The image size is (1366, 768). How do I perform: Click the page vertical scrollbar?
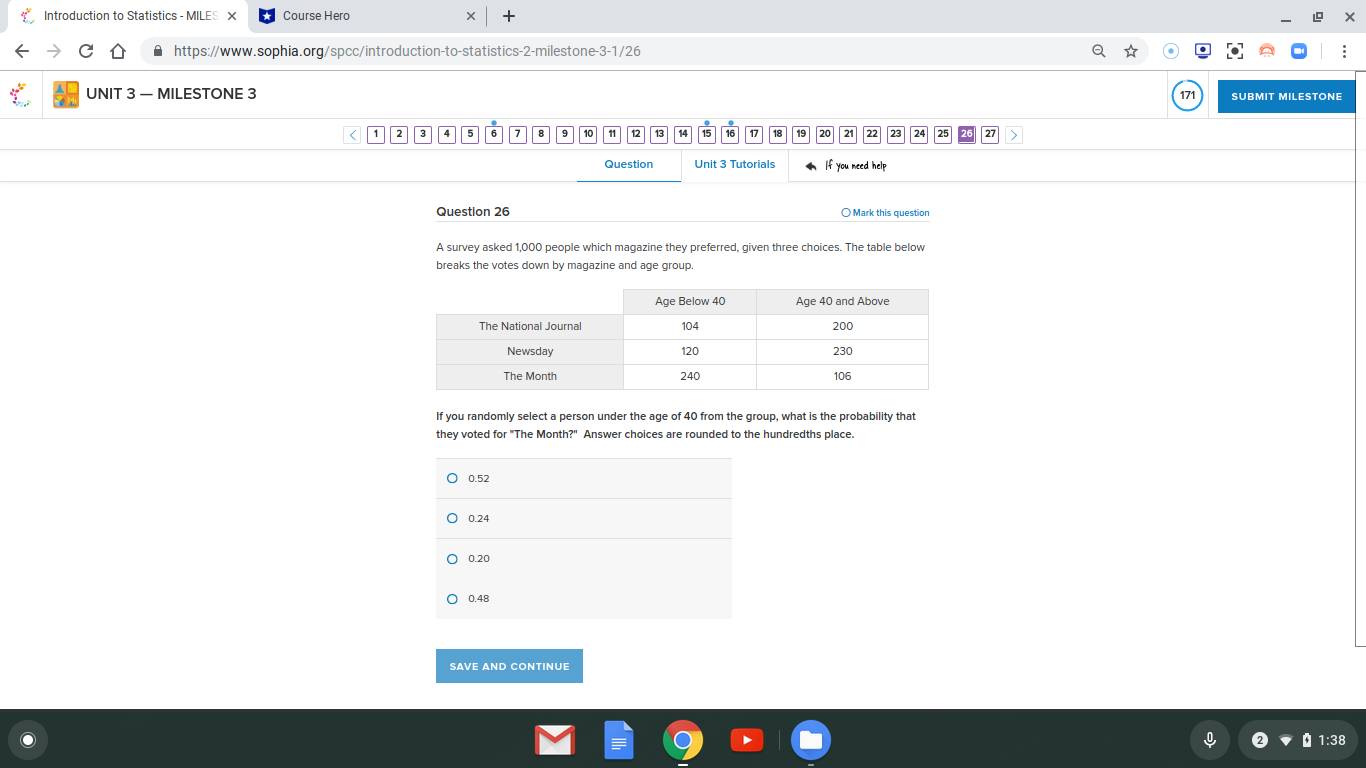(x=1360, y=360)
